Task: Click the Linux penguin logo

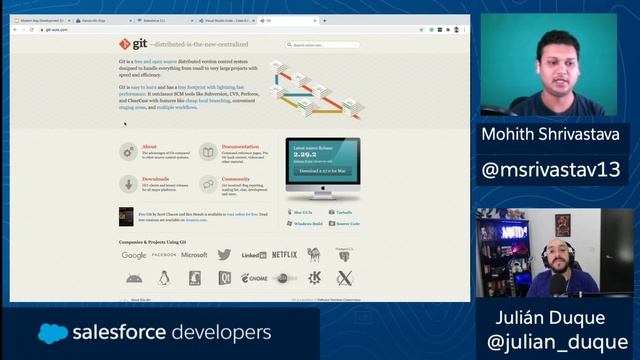Action: 164,278
